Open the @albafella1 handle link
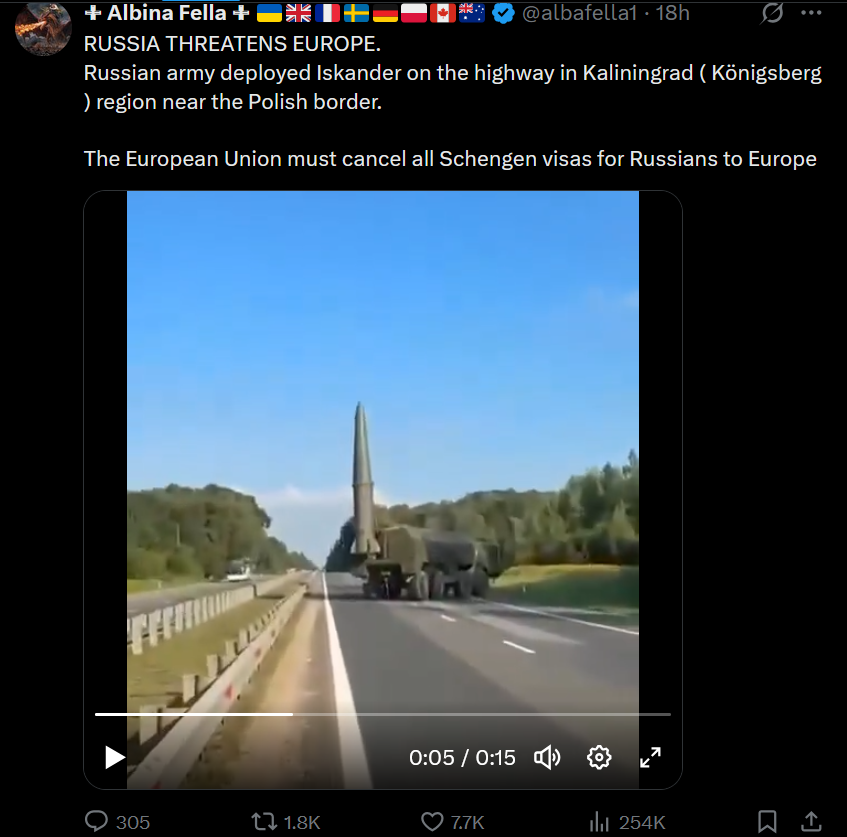This screenshot has width=847, height=837. (580, 13)
